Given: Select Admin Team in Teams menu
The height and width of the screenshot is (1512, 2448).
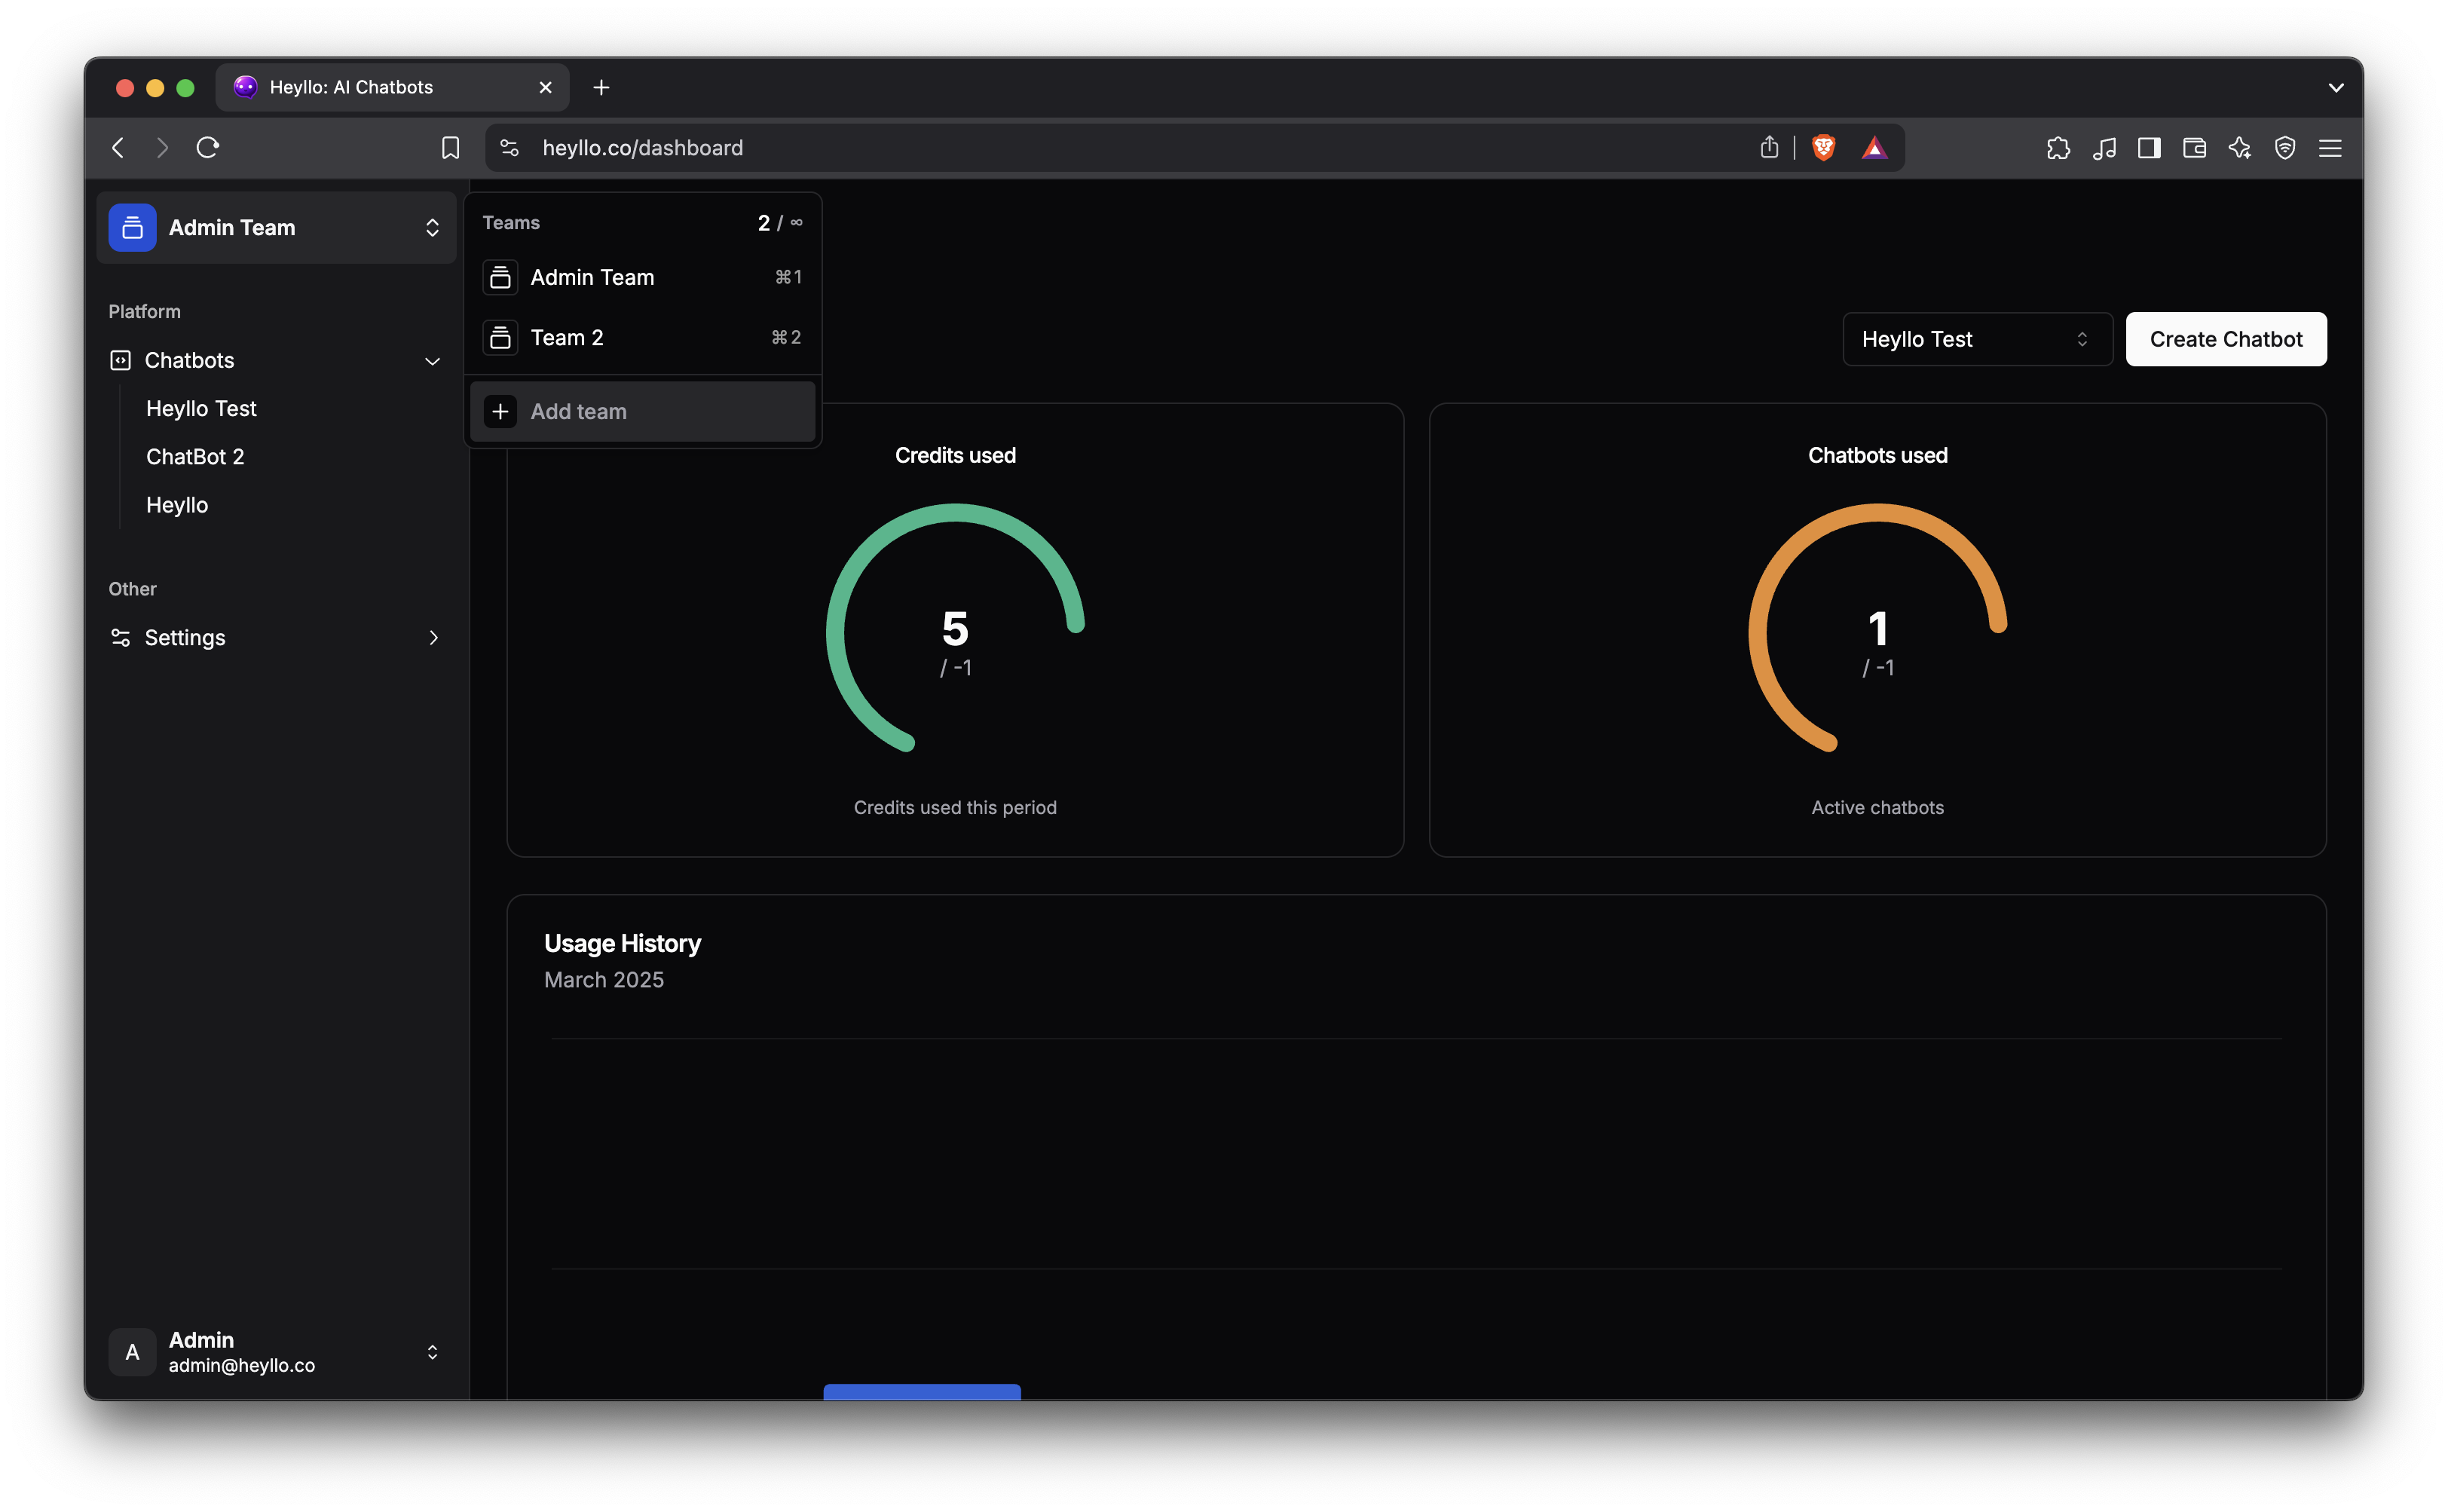Looking at the screenshot, I should [642, 277].
